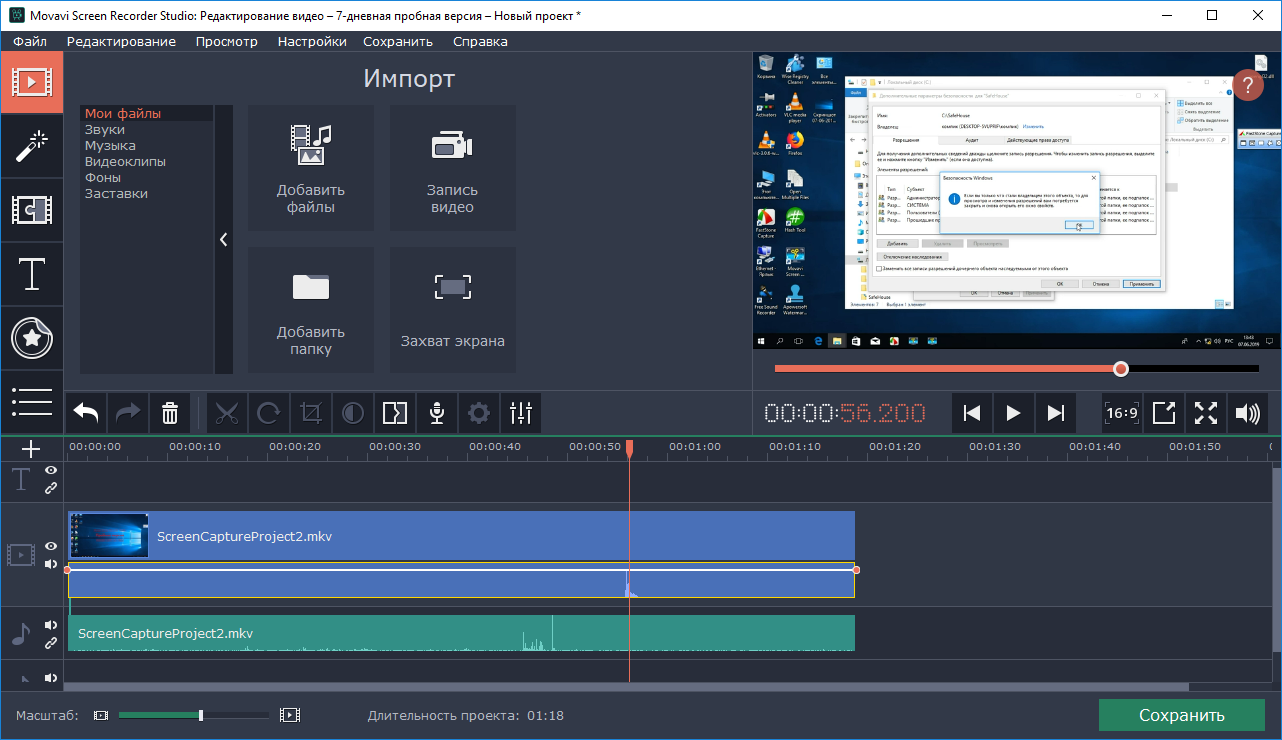Switch preview to full screen
Image resolution: width=1282 pixels, height=740 pixels.
pos(1206,412)
